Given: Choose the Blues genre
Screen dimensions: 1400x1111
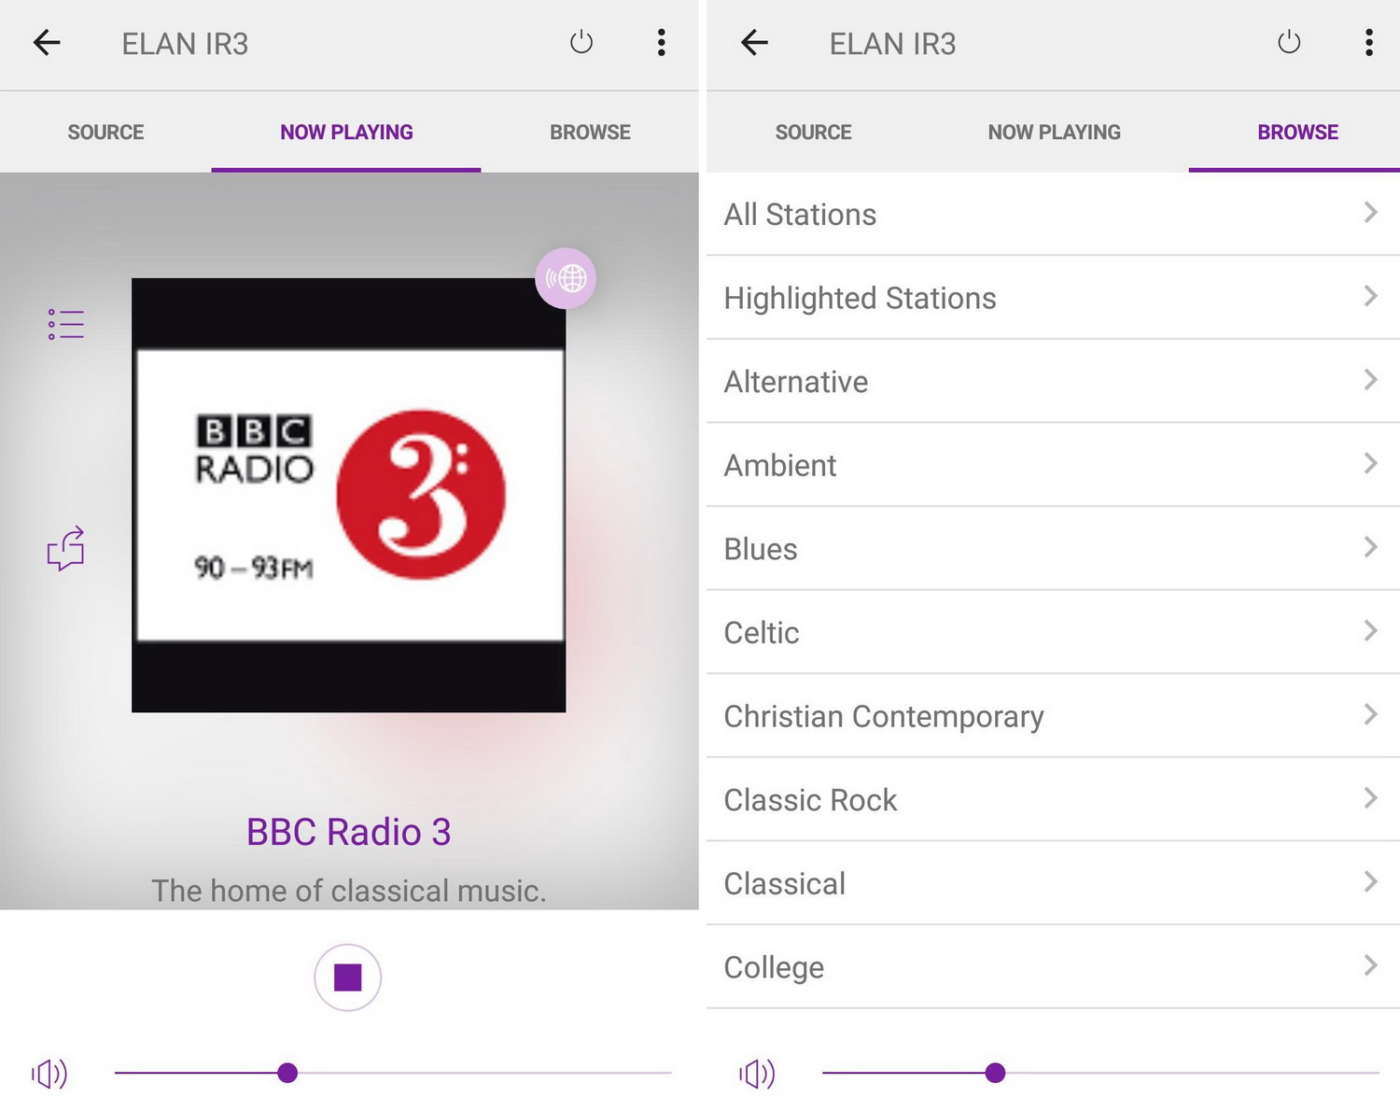Looking at the screenshot, I should pyautogui.click(x=1053, y=549).
